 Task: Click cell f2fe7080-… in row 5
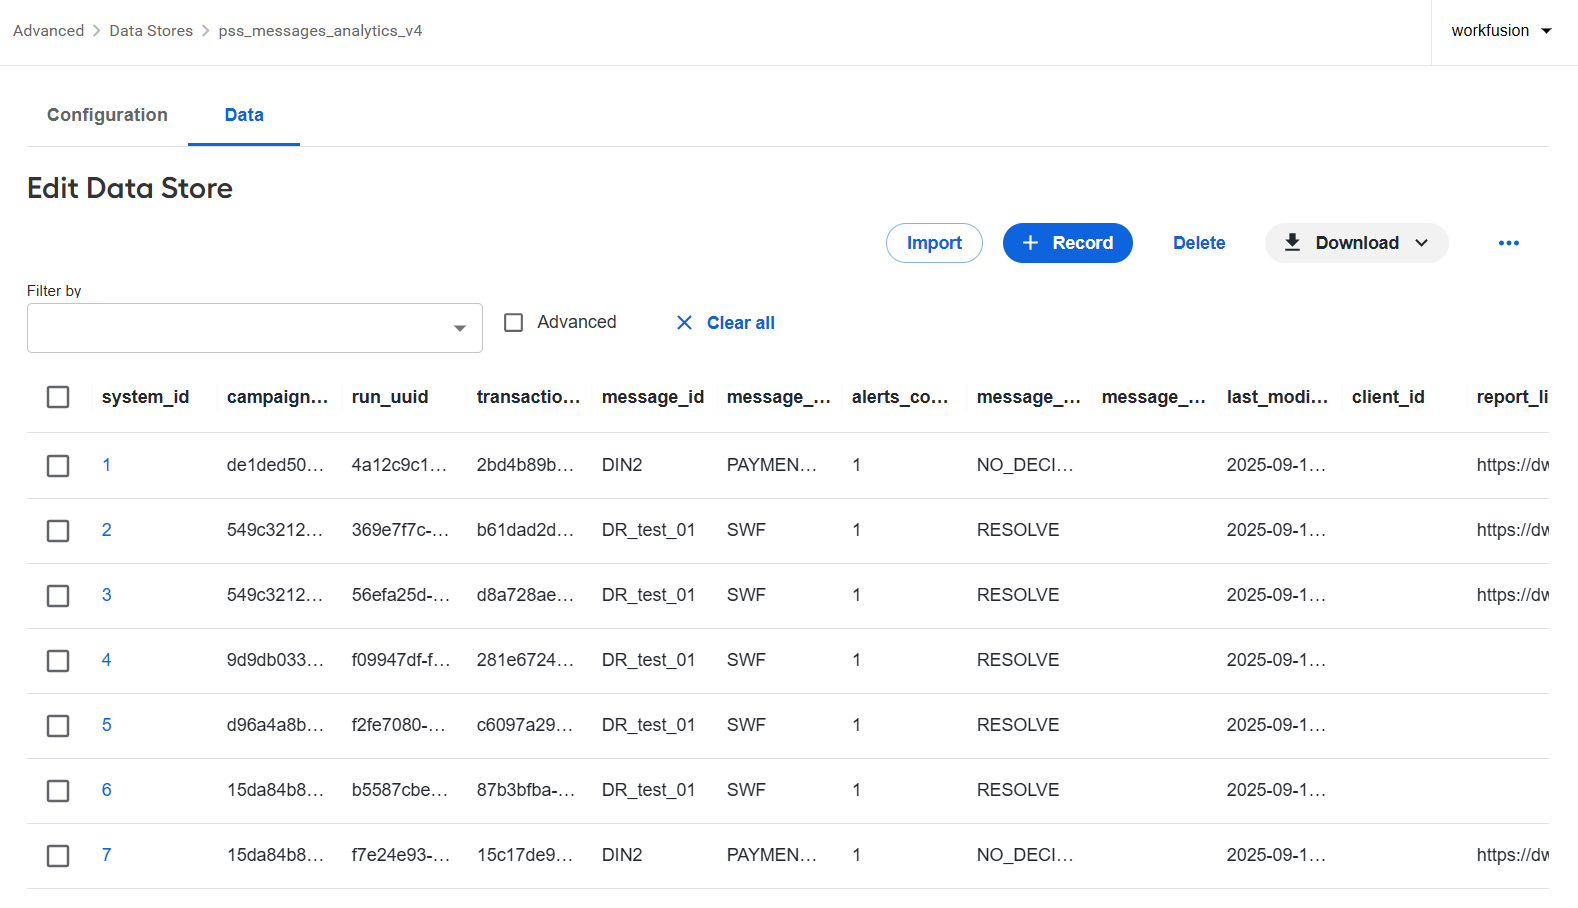398,725
